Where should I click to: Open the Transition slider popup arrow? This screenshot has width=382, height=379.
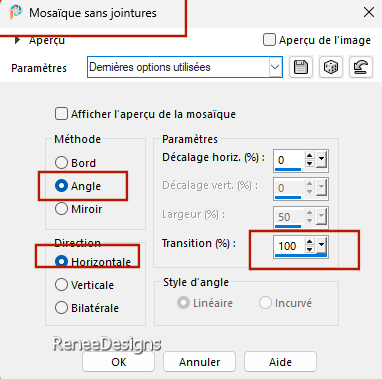(x=321, y=245)
